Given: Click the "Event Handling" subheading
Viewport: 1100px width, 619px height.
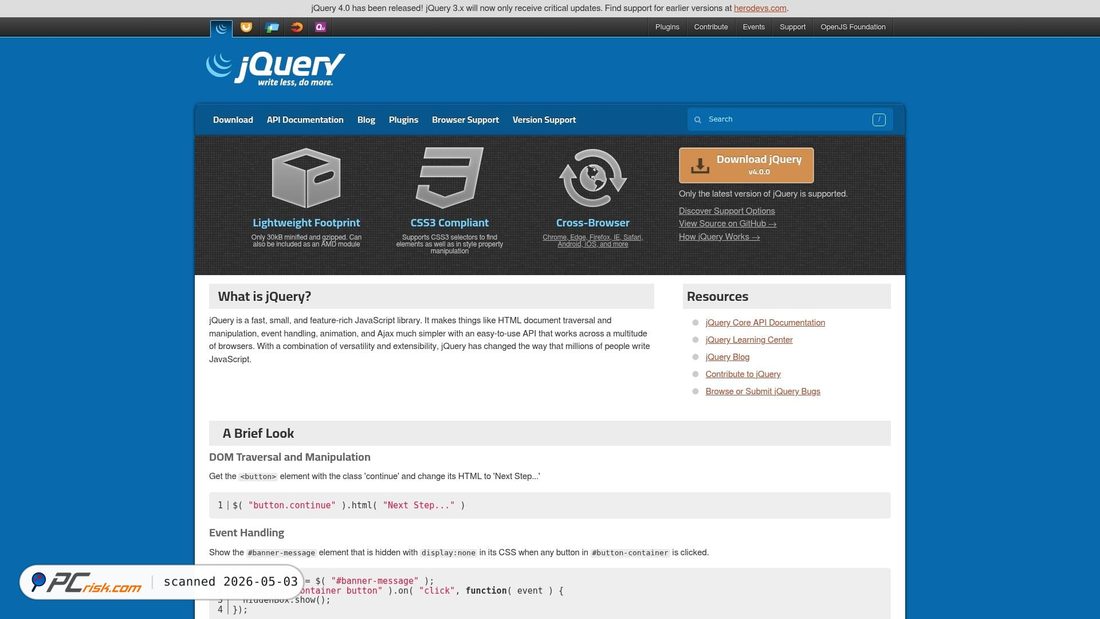Looking at the screenshot, I should tap(246, 533).
